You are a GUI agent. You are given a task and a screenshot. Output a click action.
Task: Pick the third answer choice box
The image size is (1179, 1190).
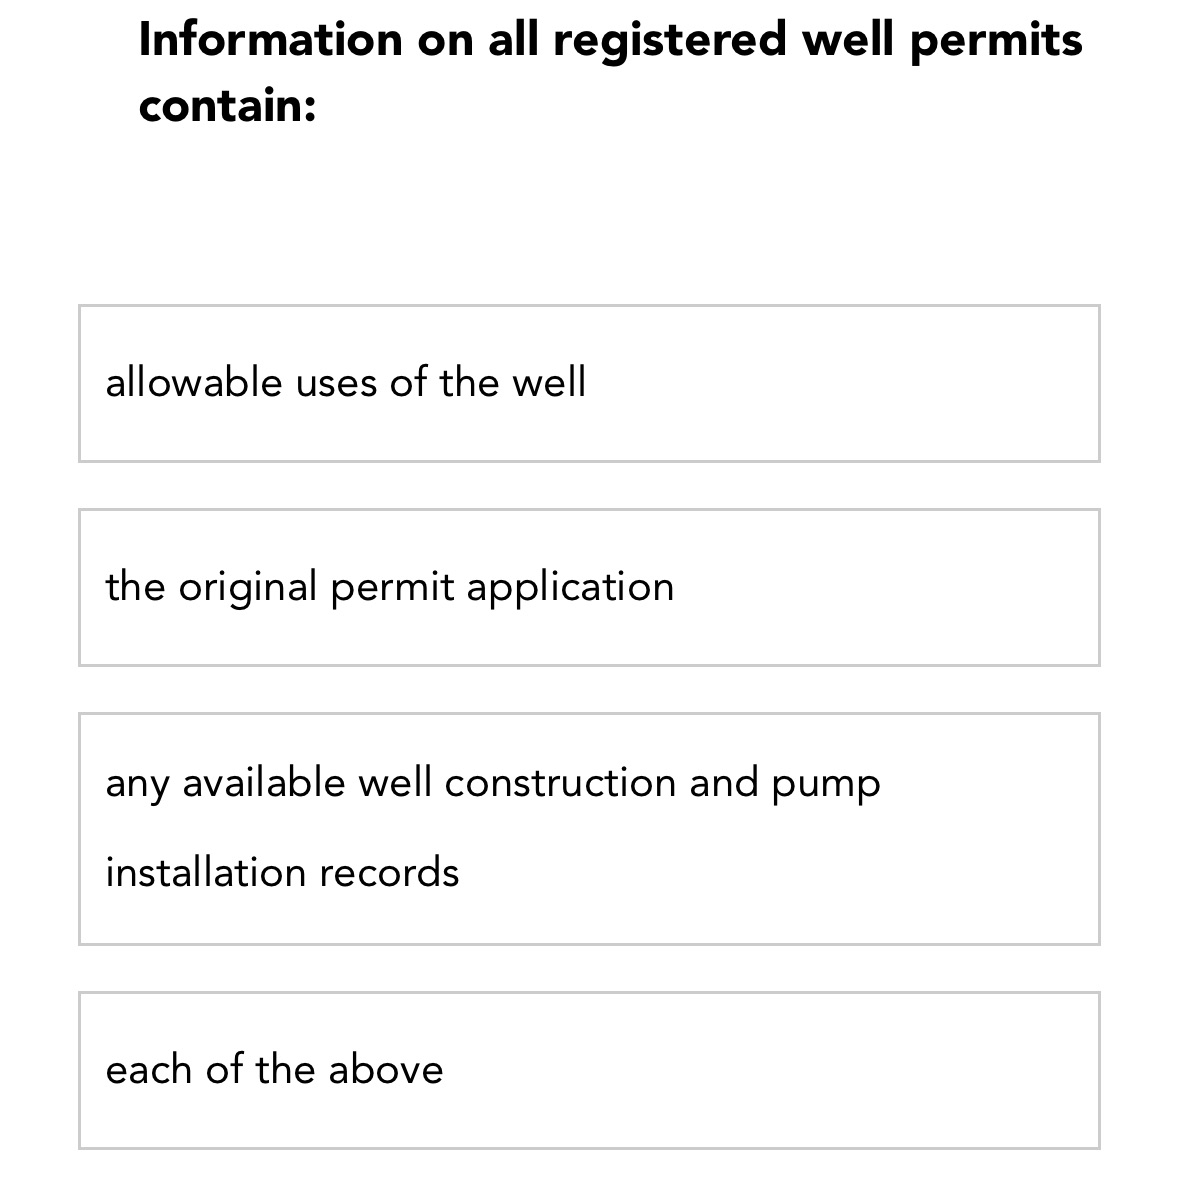click(x=589, y=827)
